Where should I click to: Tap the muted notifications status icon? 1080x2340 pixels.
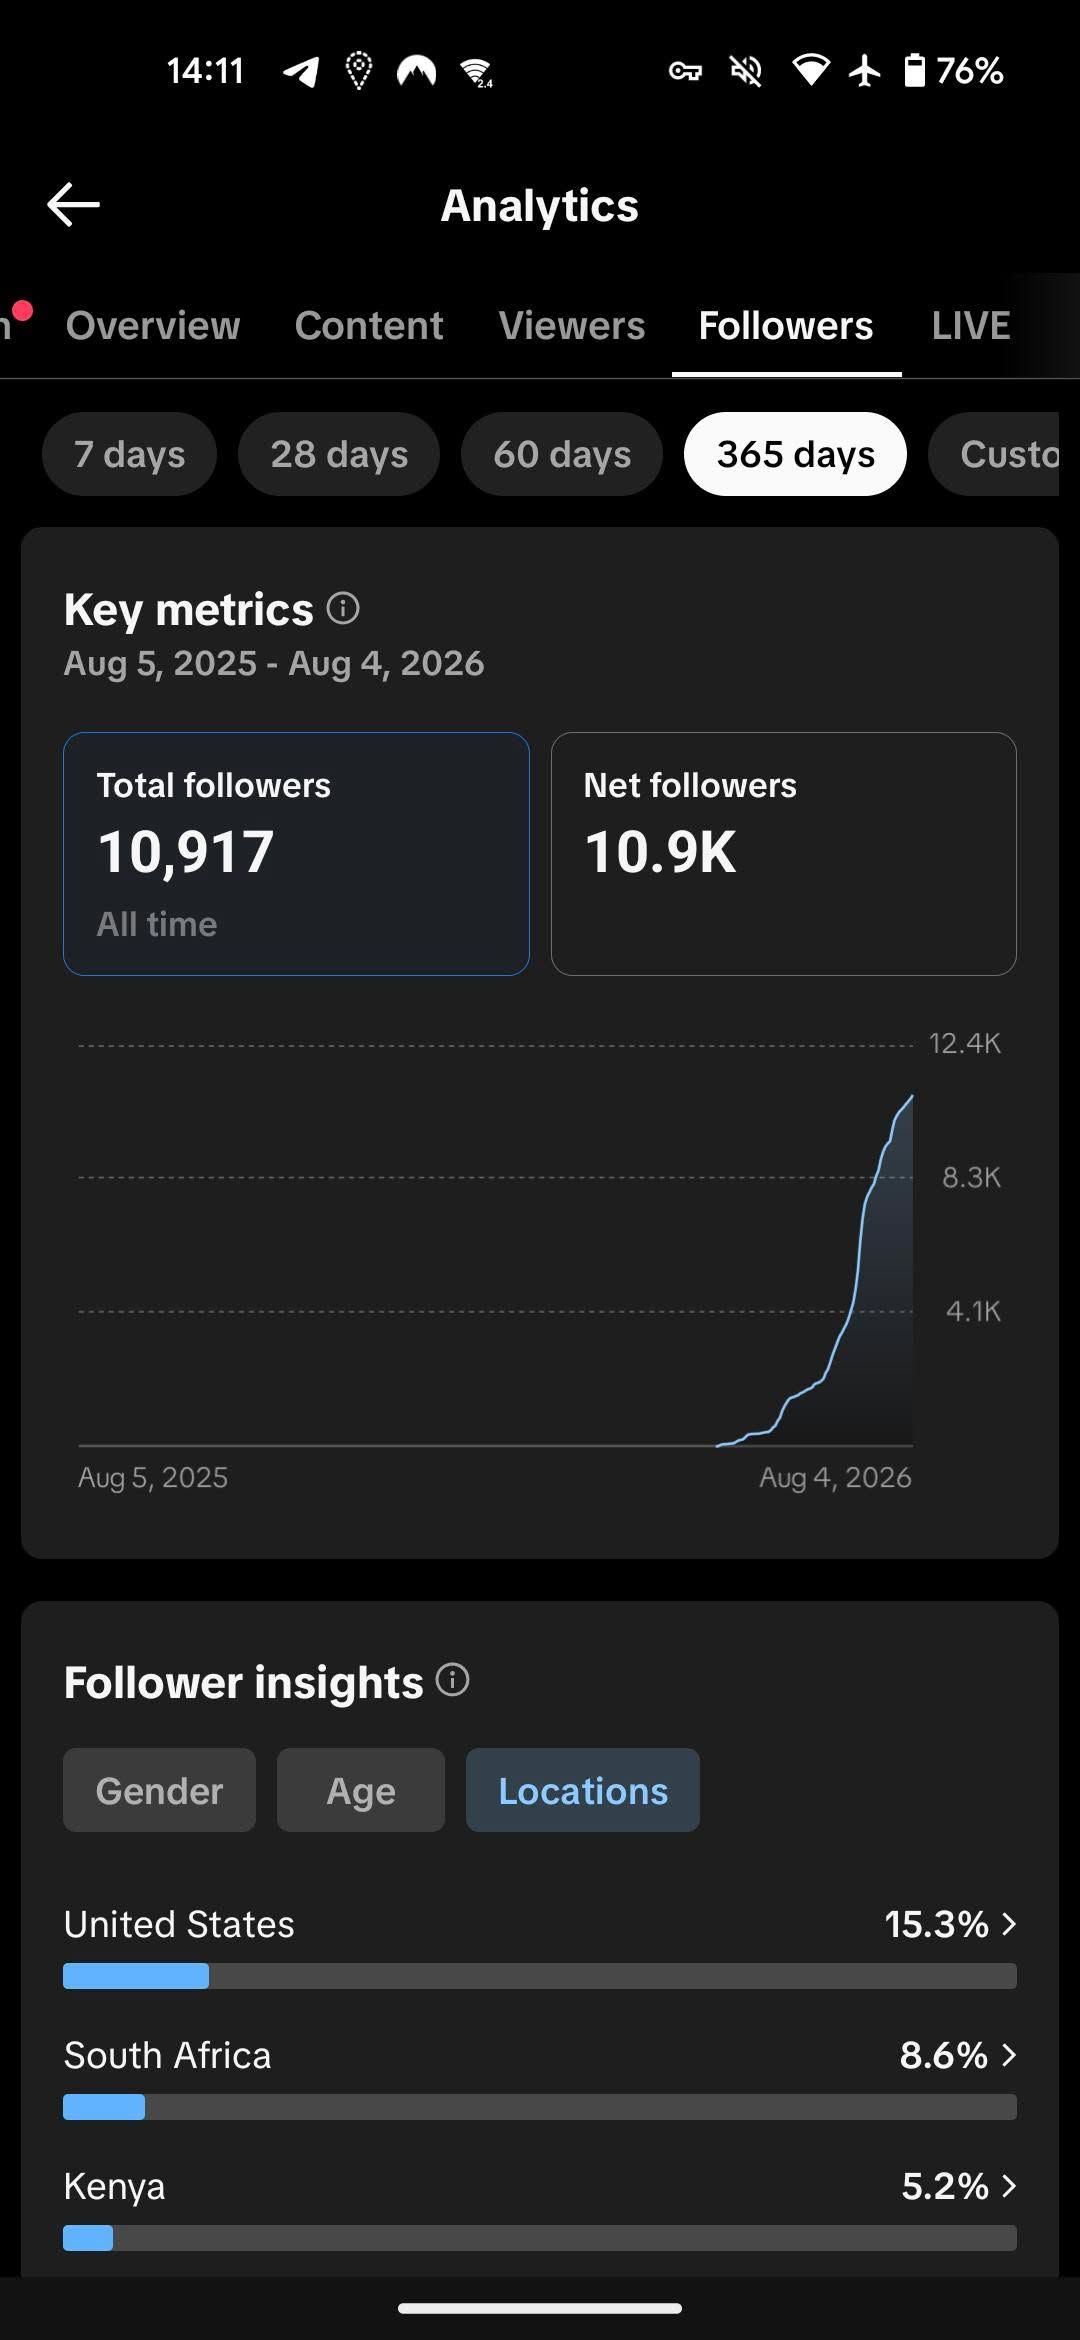(x=746, y=71)
